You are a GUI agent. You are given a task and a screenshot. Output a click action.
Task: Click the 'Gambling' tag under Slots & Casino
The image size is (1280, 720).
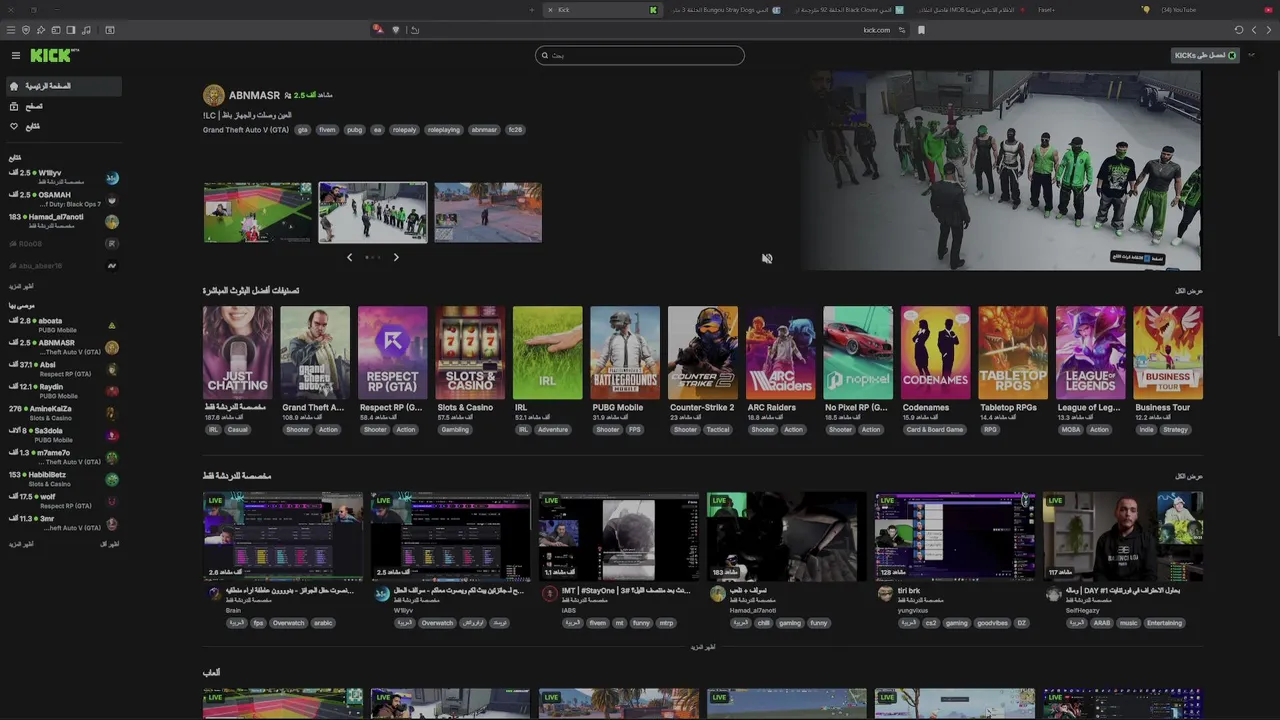[455, 430]
